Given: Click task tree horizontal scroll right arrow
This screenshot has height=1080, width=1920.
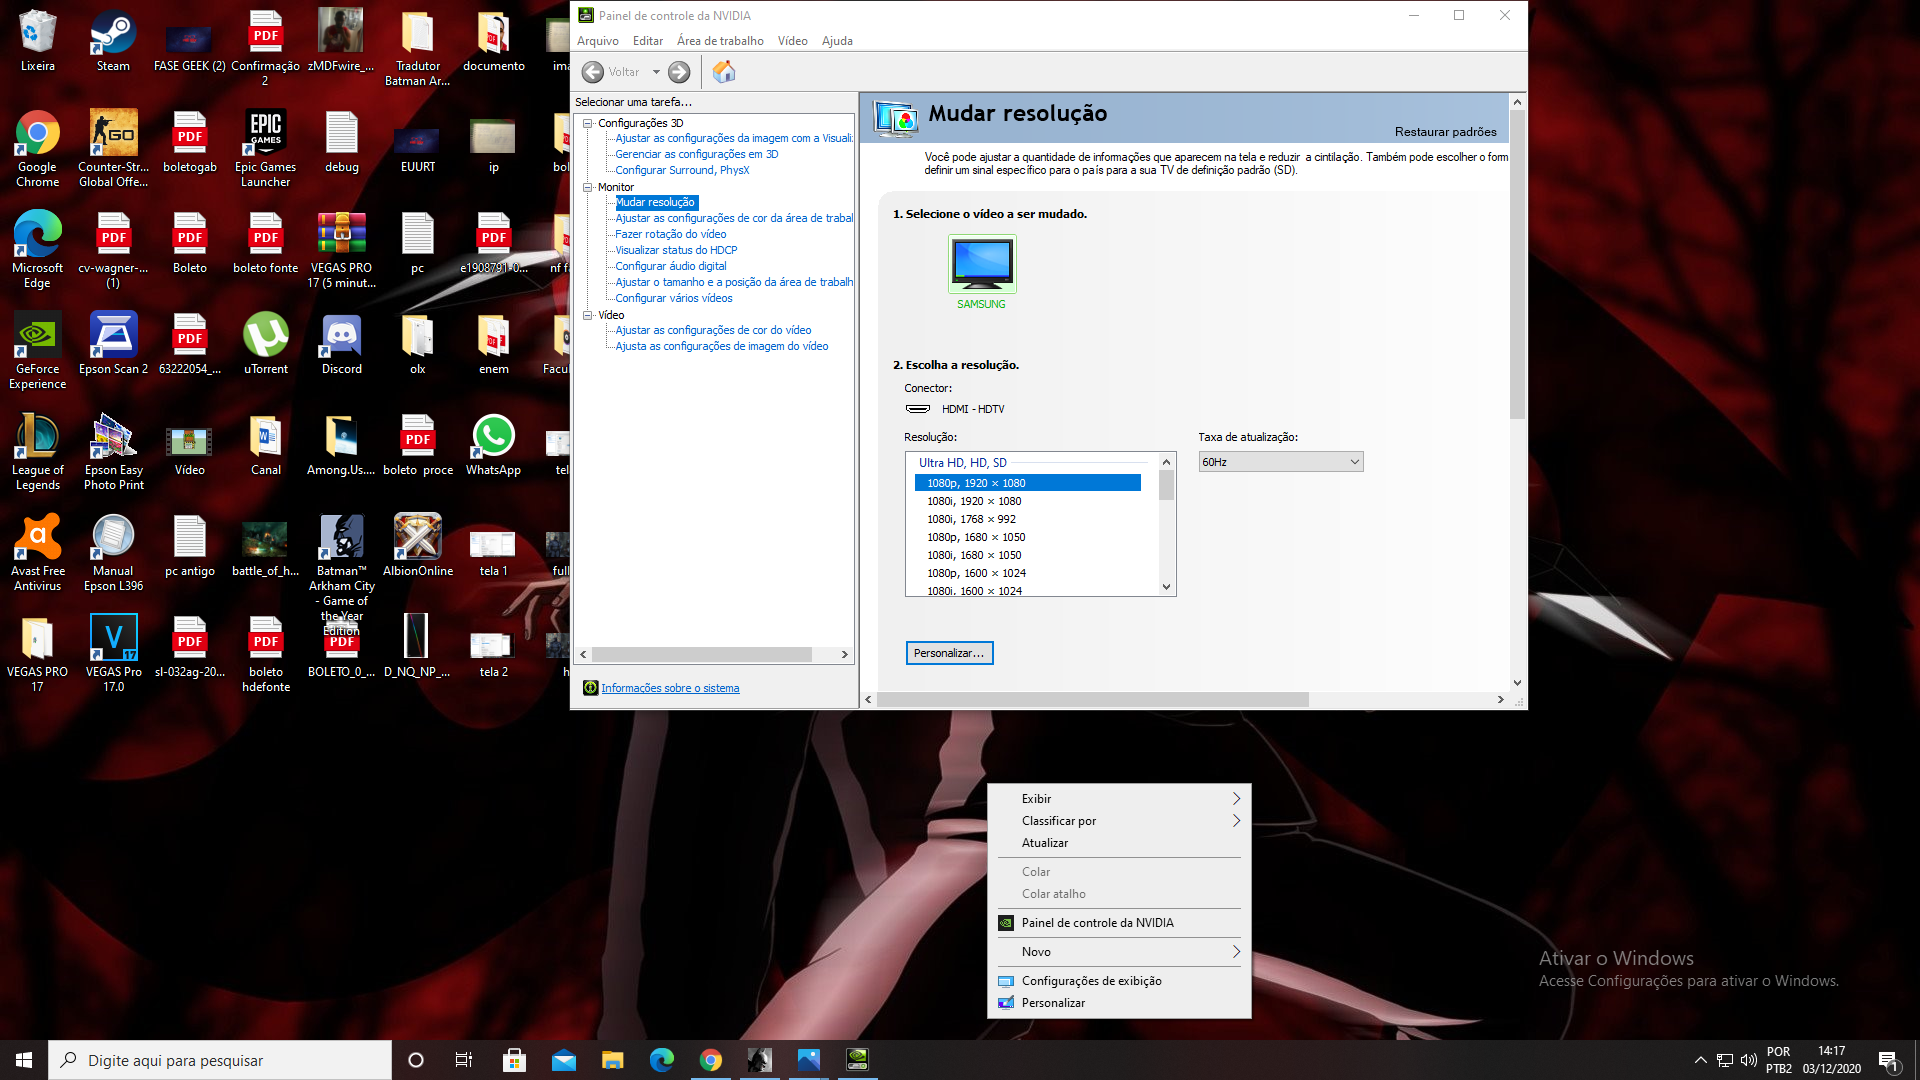Looking at the screenshot, I should click(845, 655).
